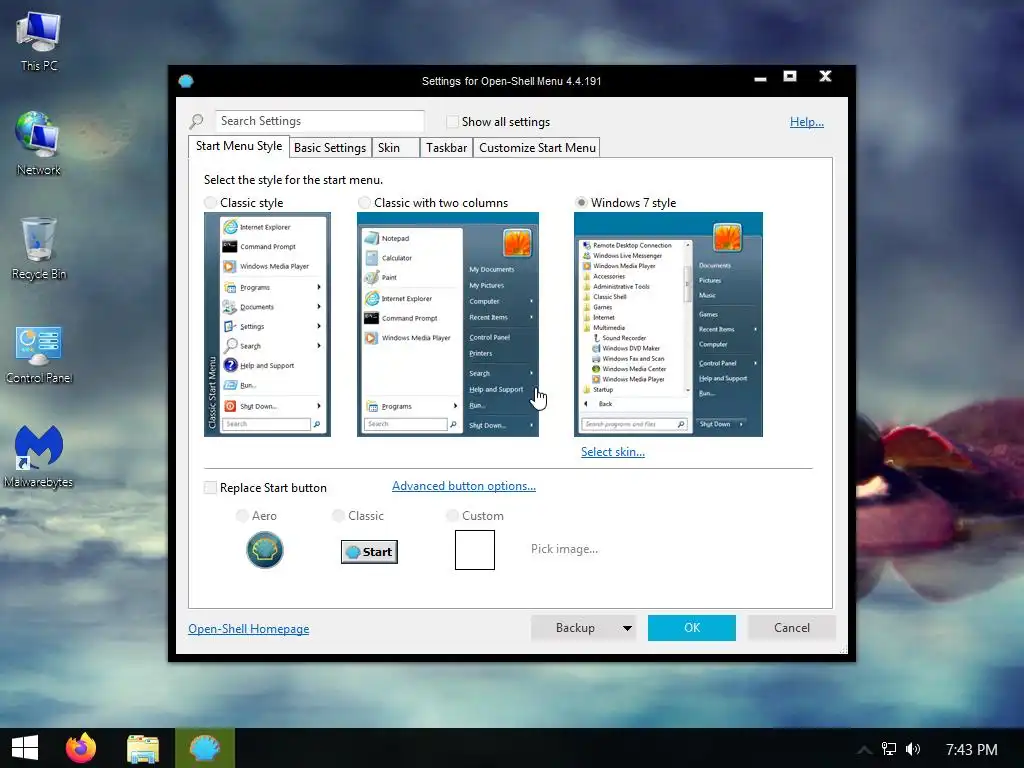Open the Select skin link
Viewport: 1024px width, 768px height.
point(613,452)
